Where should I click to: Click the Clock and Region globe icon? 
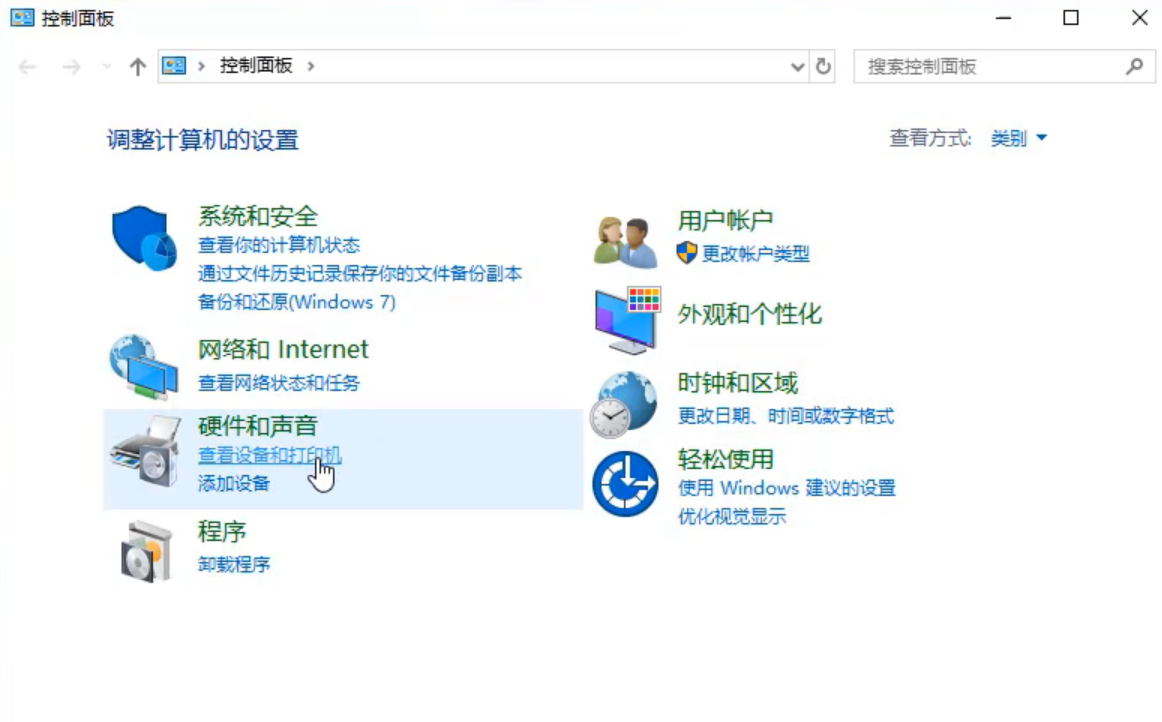624,403
